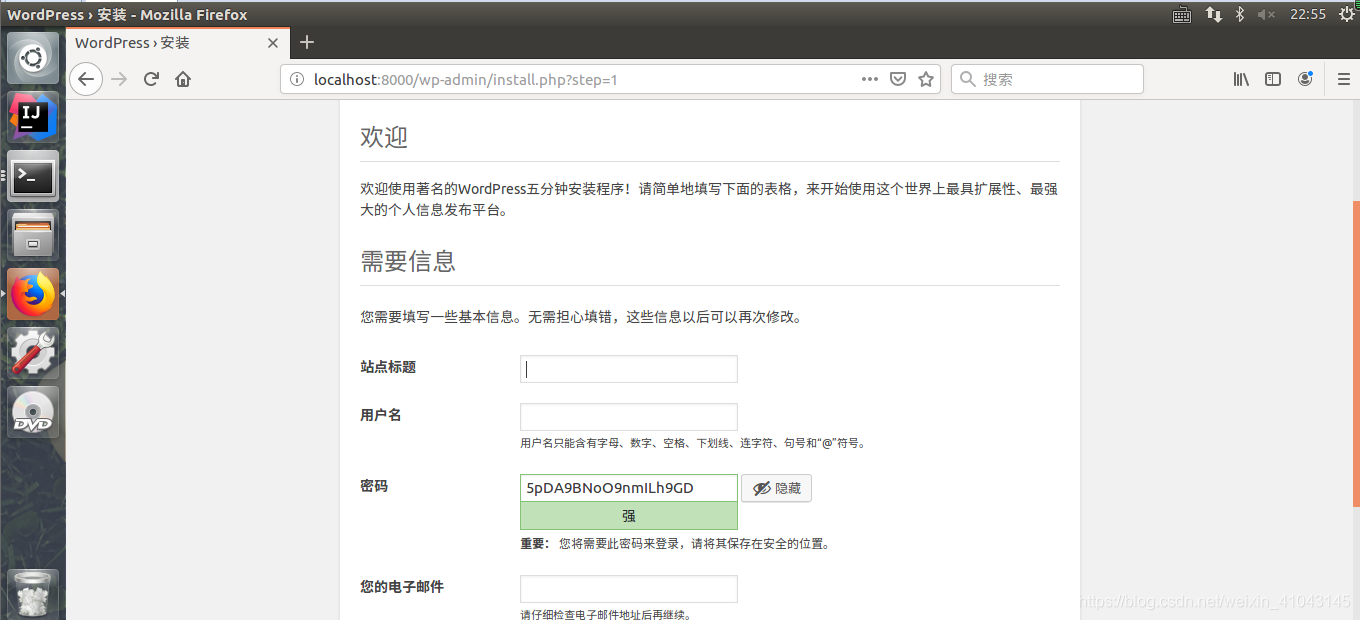Image resolution: width=1360 pixels, height=620 pixels.
Task: Click the 密码 label
Action: pos(374,486)
